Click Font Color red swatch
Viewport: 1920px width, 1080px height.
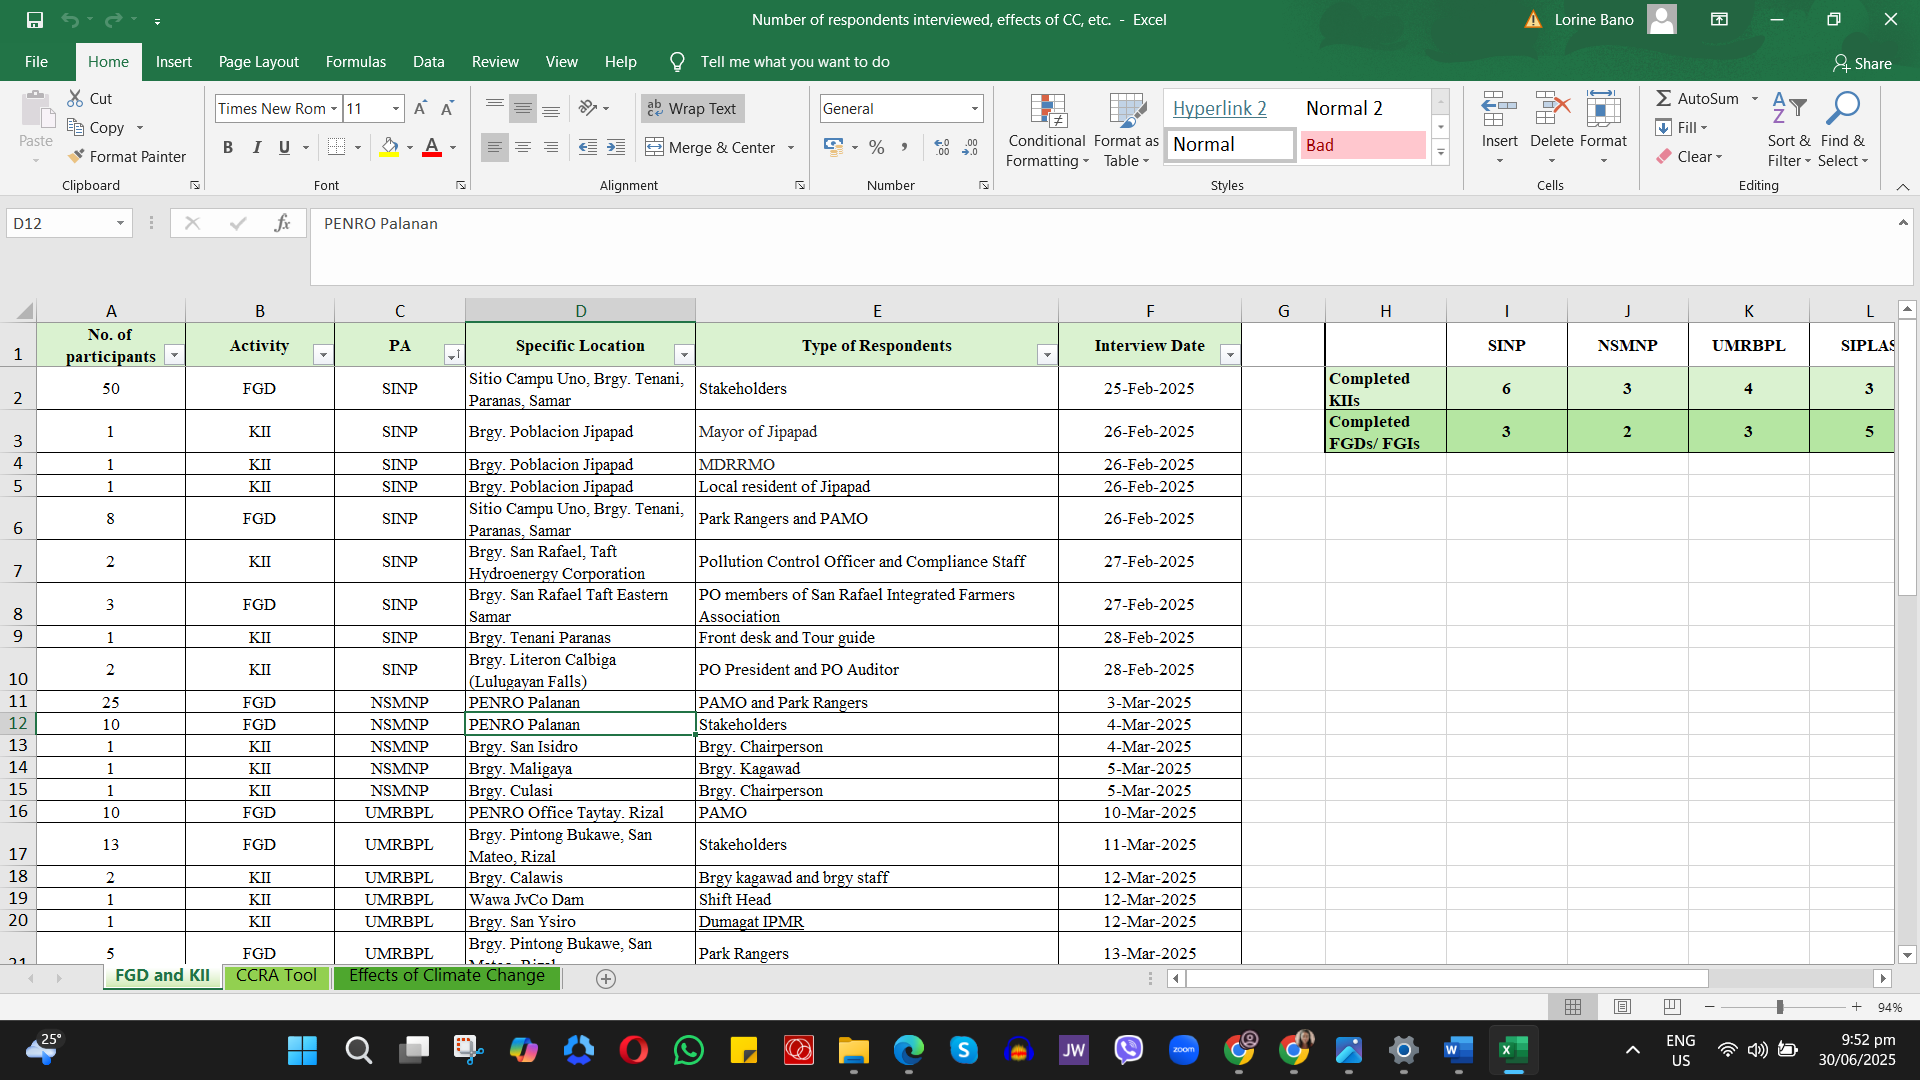[x=432, y=147]
